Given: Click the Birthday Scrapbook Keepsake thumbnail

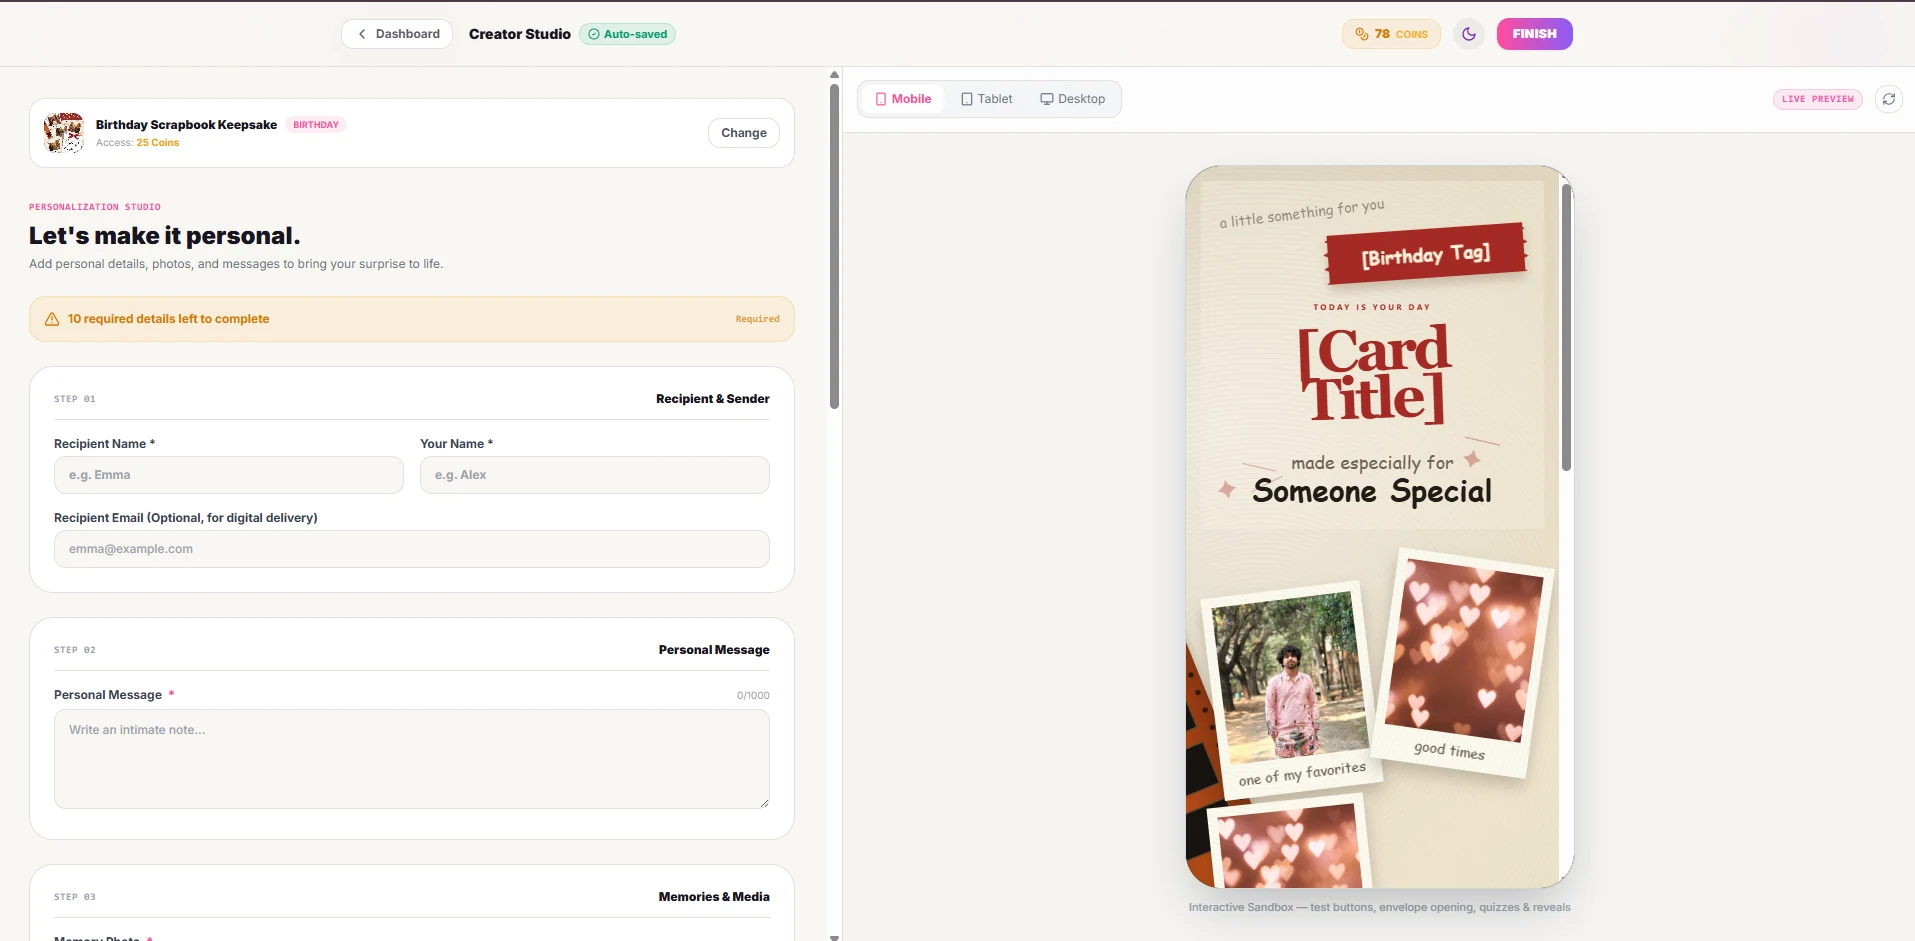Looking at the screenshot, I should tap(64, 133).
